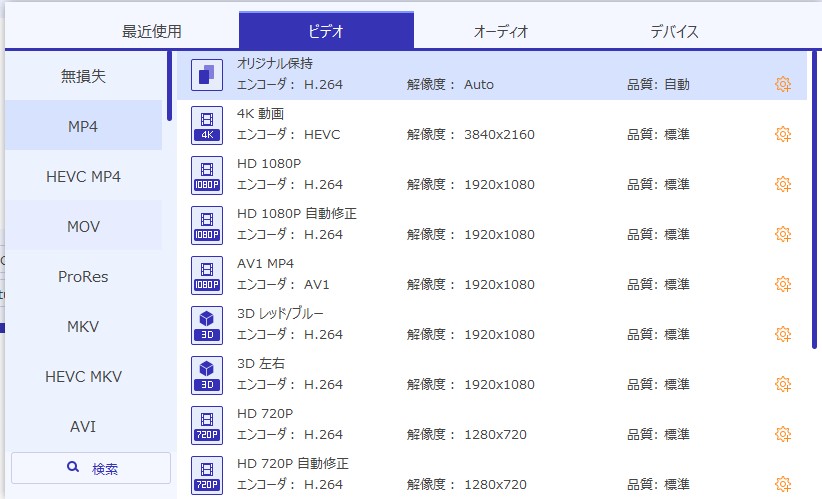Viewport: 822px width, 499px height.
Task: Choose the 3D 左右 preset title
Action: (x=261, y=363)
